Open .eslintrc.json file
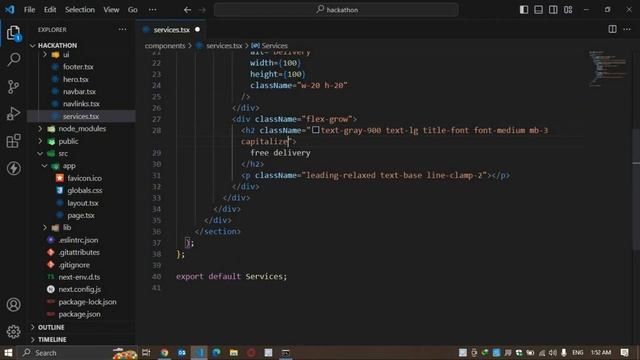Image resolution: width=640 pixels, height=360 pixels. pos(78,240)
